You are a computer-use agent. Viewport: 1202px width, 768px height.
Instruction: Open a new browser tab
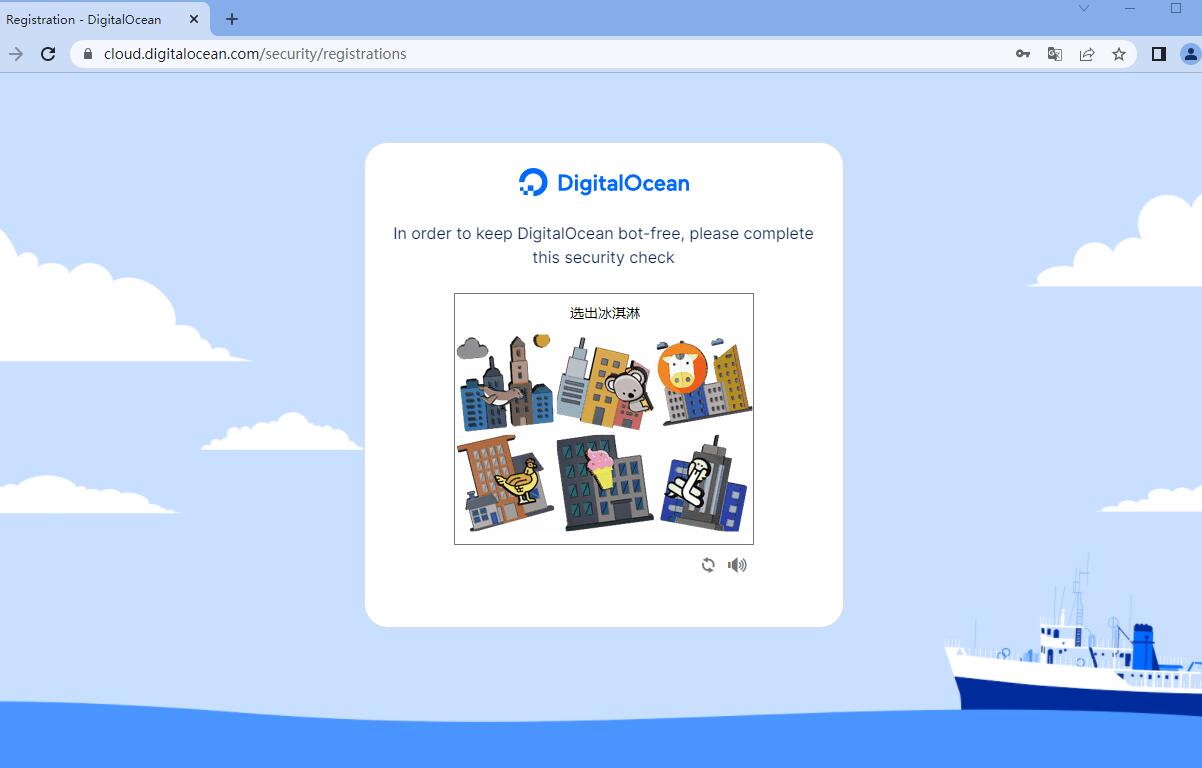(232, 19)
